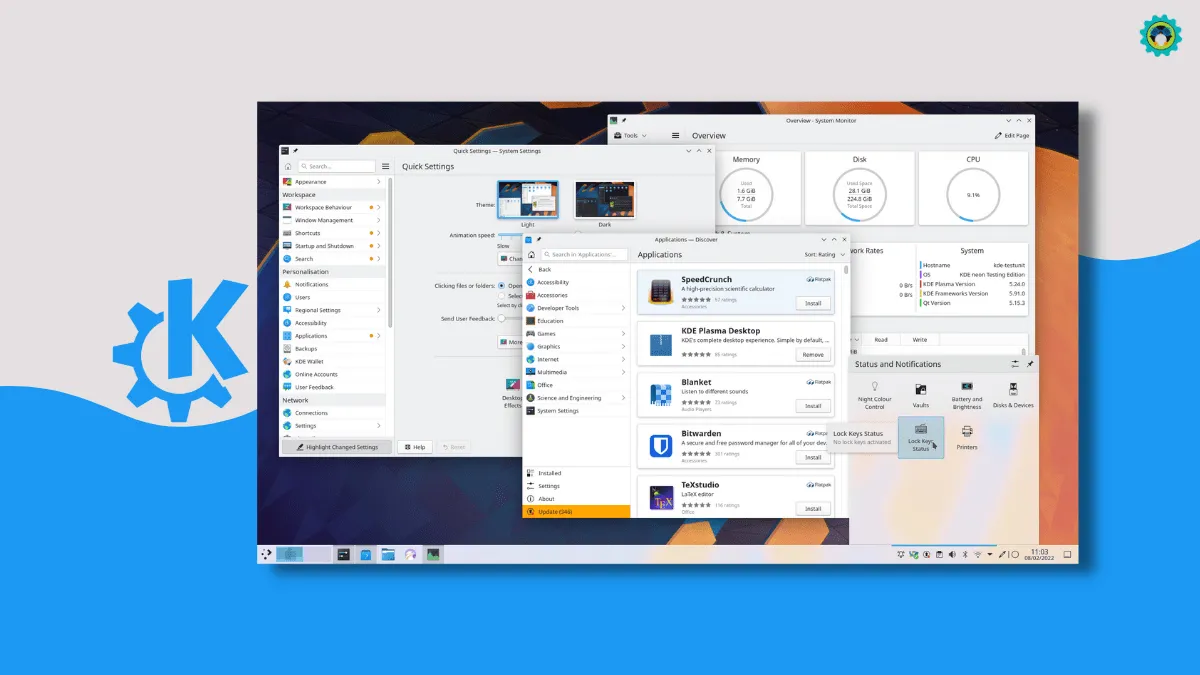Install the SpeedCrunch application
This screenshot has width=1200, height=675.
click(x=812, y=303)
